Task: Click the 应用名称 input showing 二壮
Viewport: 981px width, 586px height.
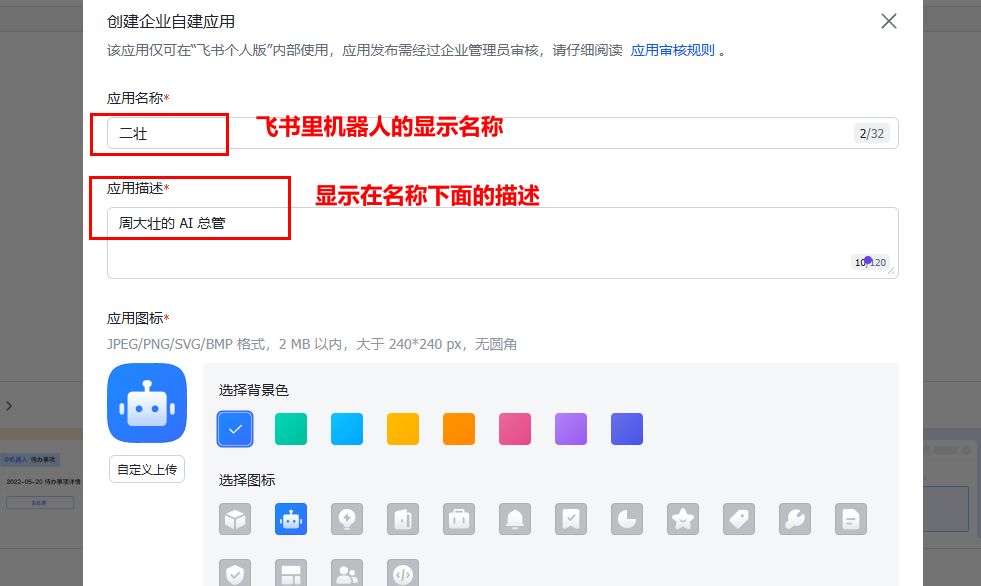Action: pyautogui.click(x=160, y=132)
